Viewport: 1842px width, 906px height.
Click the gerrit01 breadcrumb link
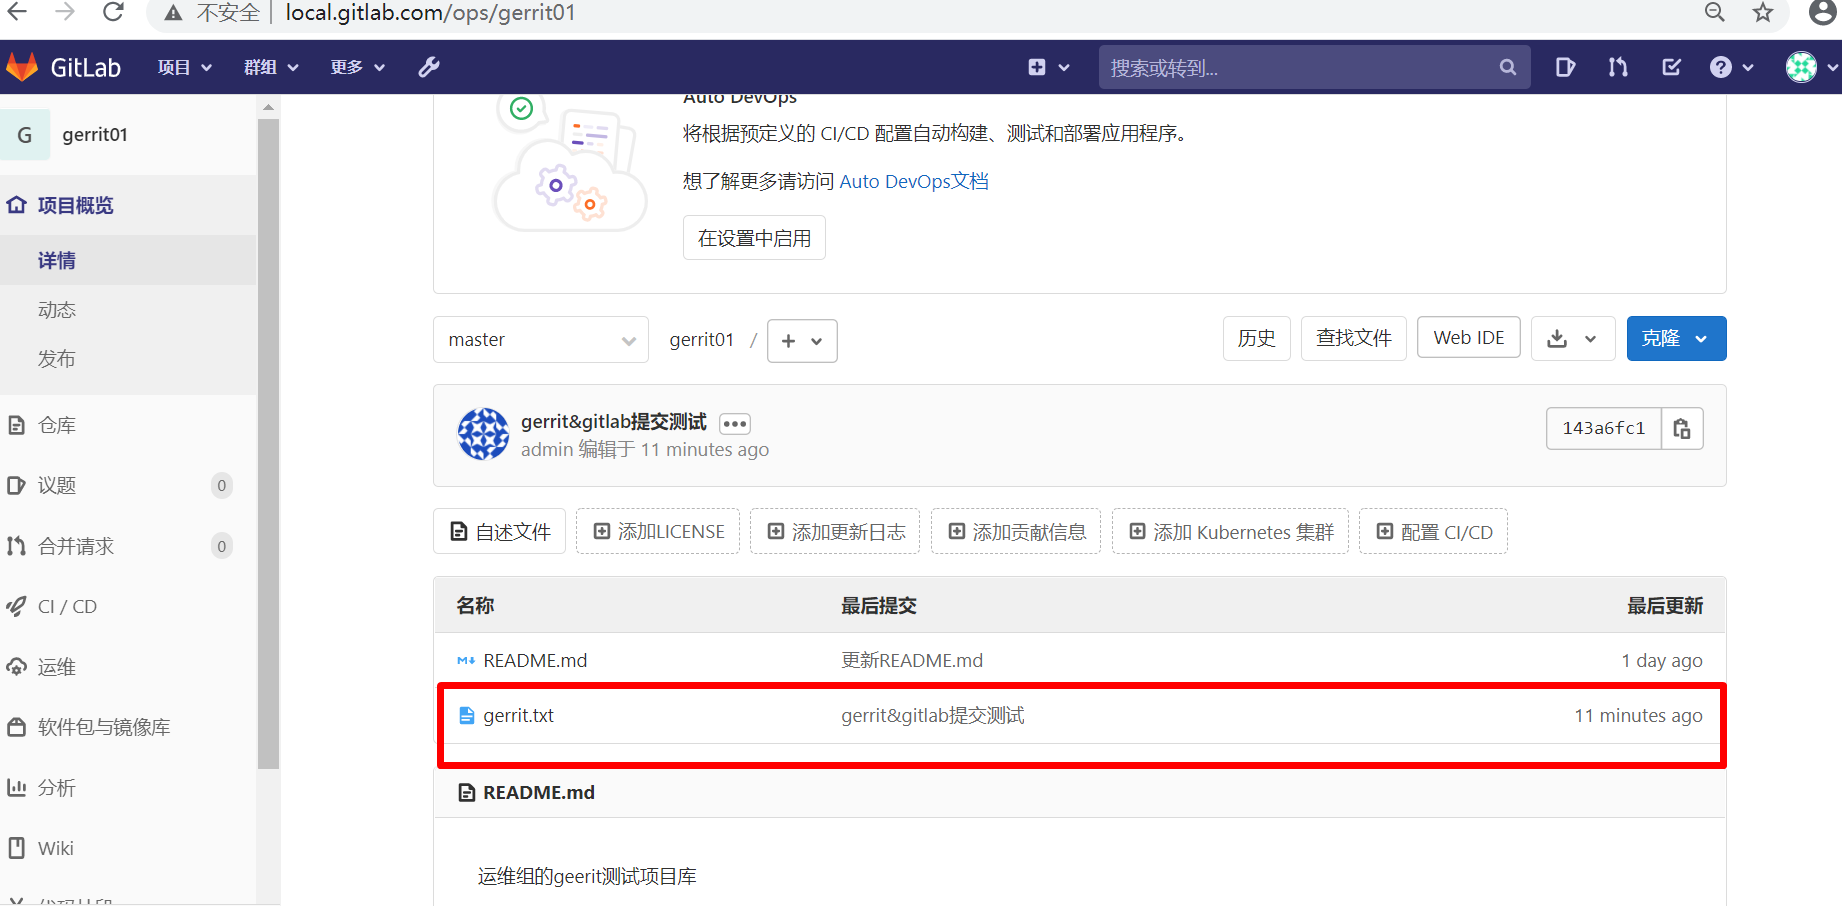(702, 340)
